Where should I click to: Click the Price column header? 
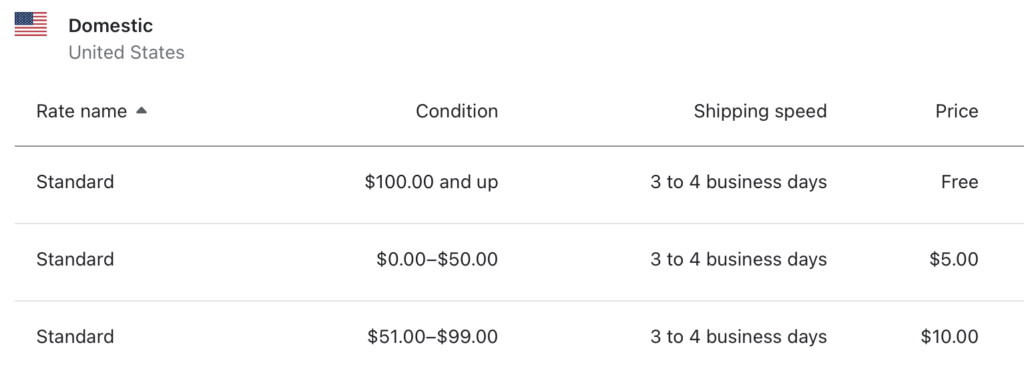tap(957, 112)
